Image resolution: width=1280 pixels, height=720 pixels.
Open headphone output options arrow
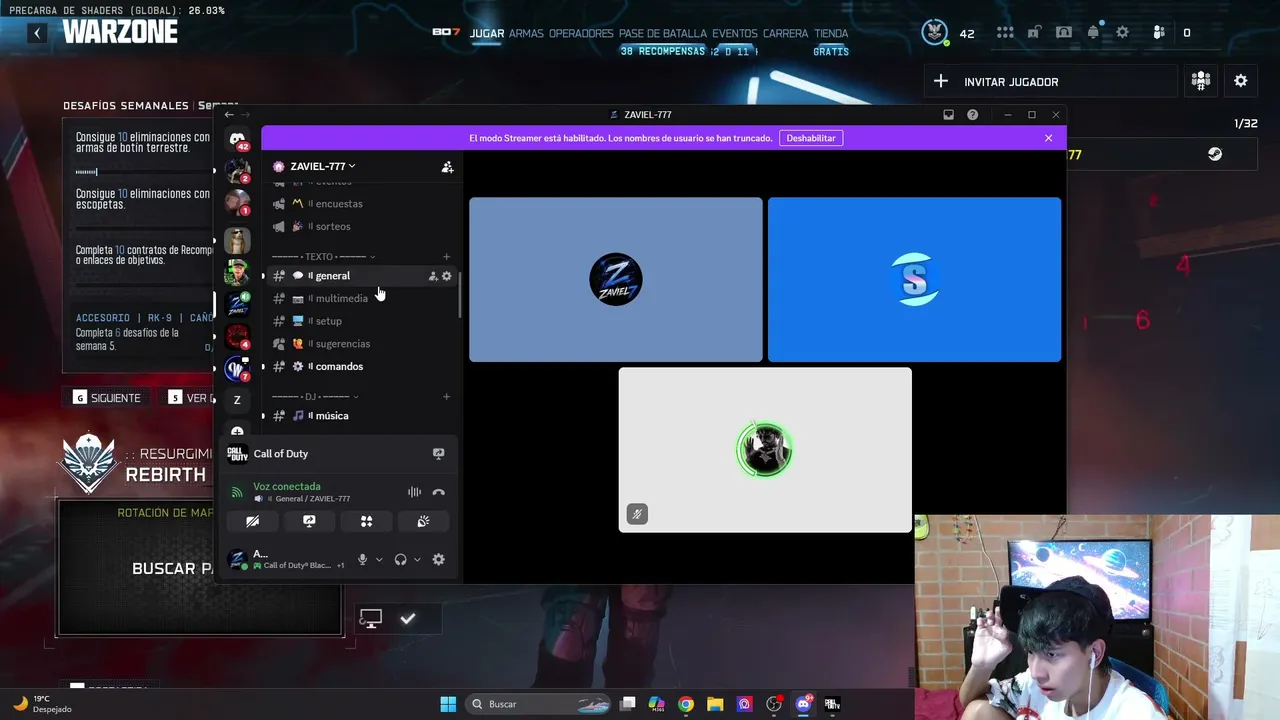(x=417, y=560)
